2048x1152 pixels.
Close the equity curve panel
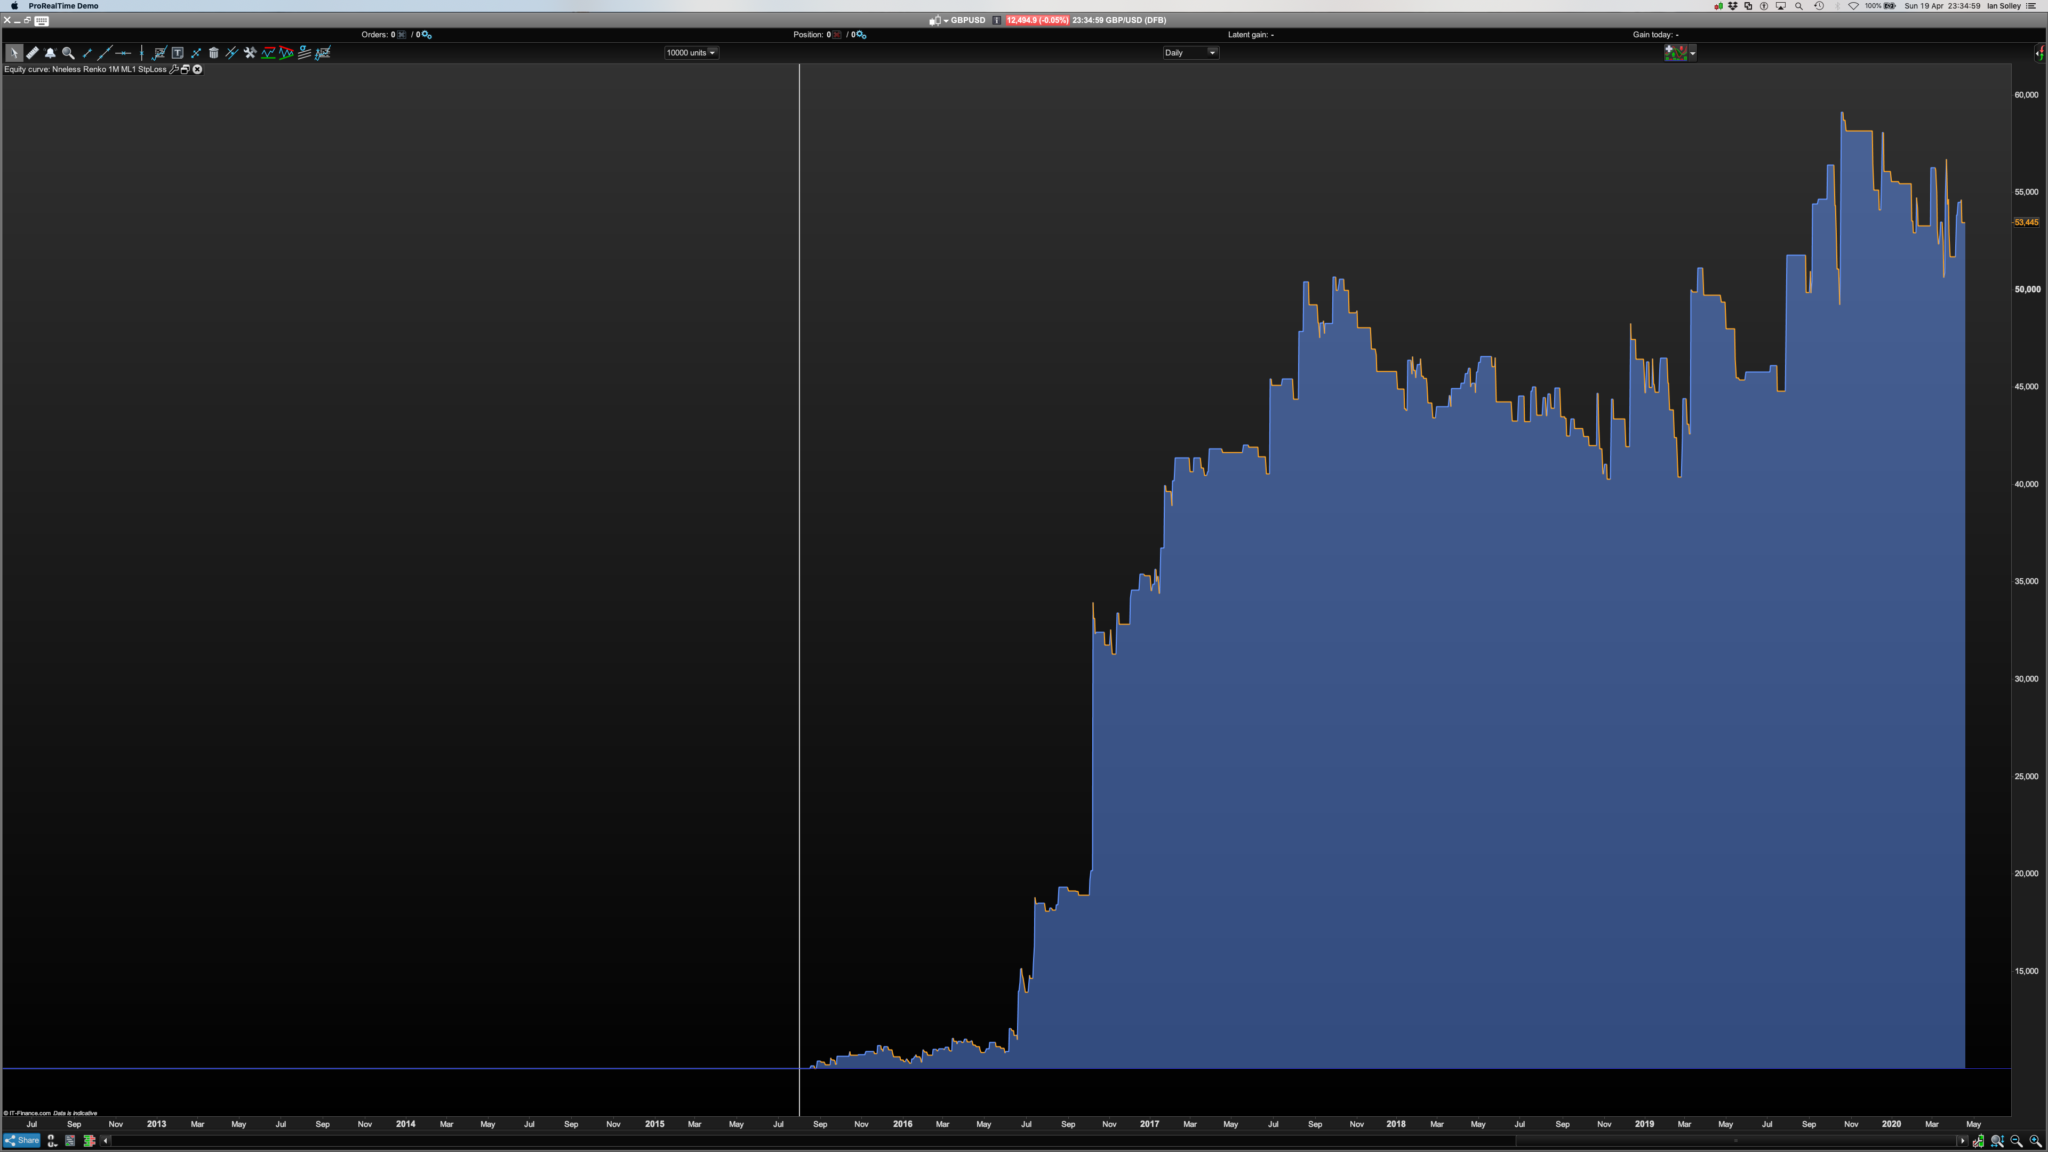[197, 69]
